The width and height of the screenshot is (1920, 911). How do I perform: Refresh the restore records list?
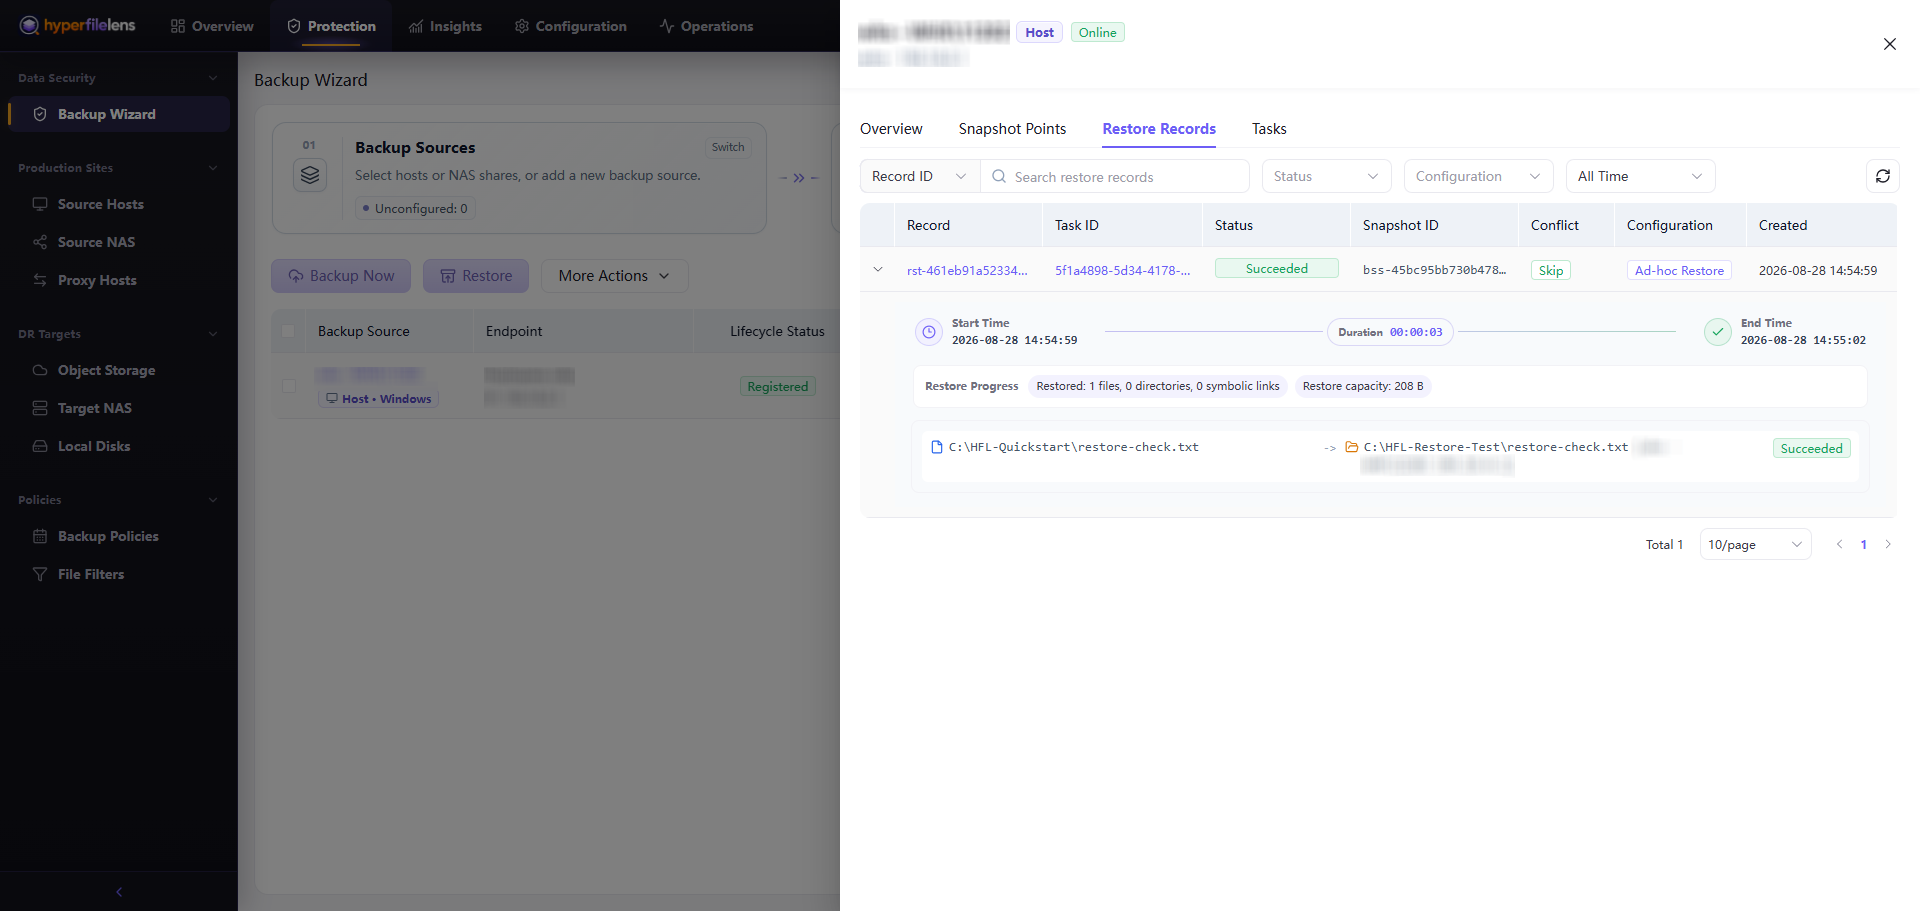click(x=1883, y=176)
